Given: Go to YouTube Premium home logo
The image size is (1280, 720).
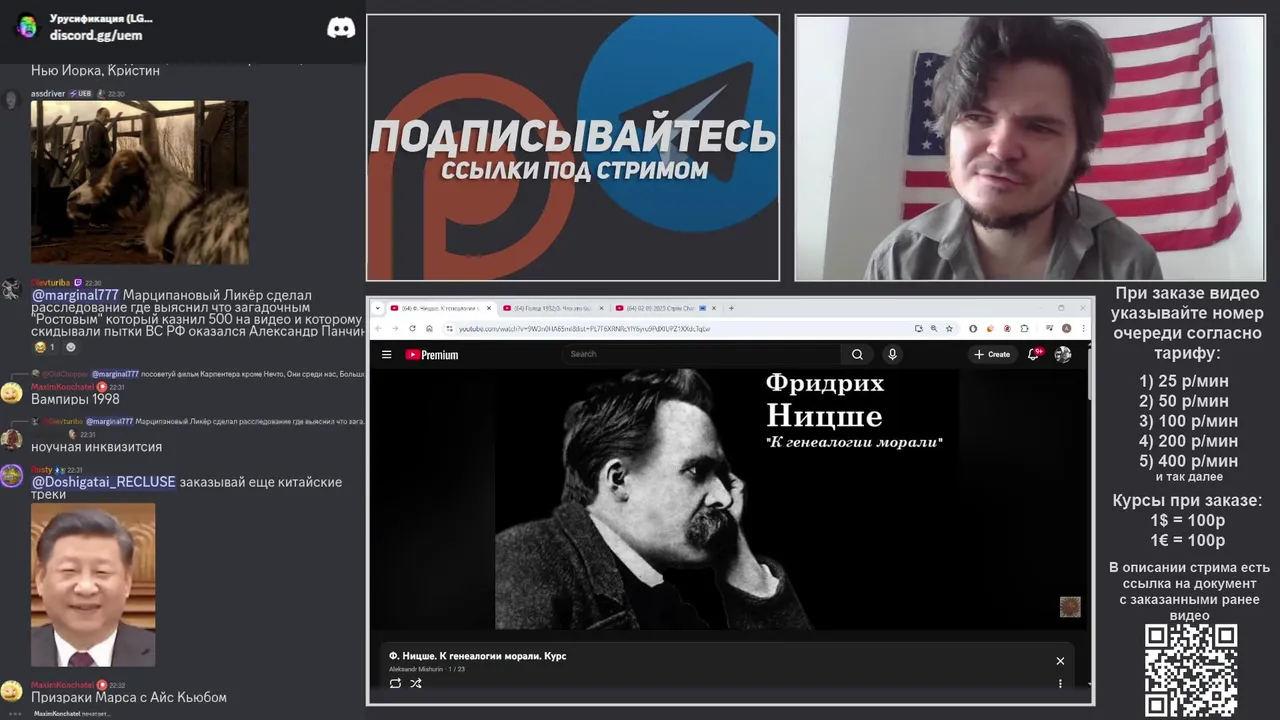Looking at the screenshot, I should point(432,355).
